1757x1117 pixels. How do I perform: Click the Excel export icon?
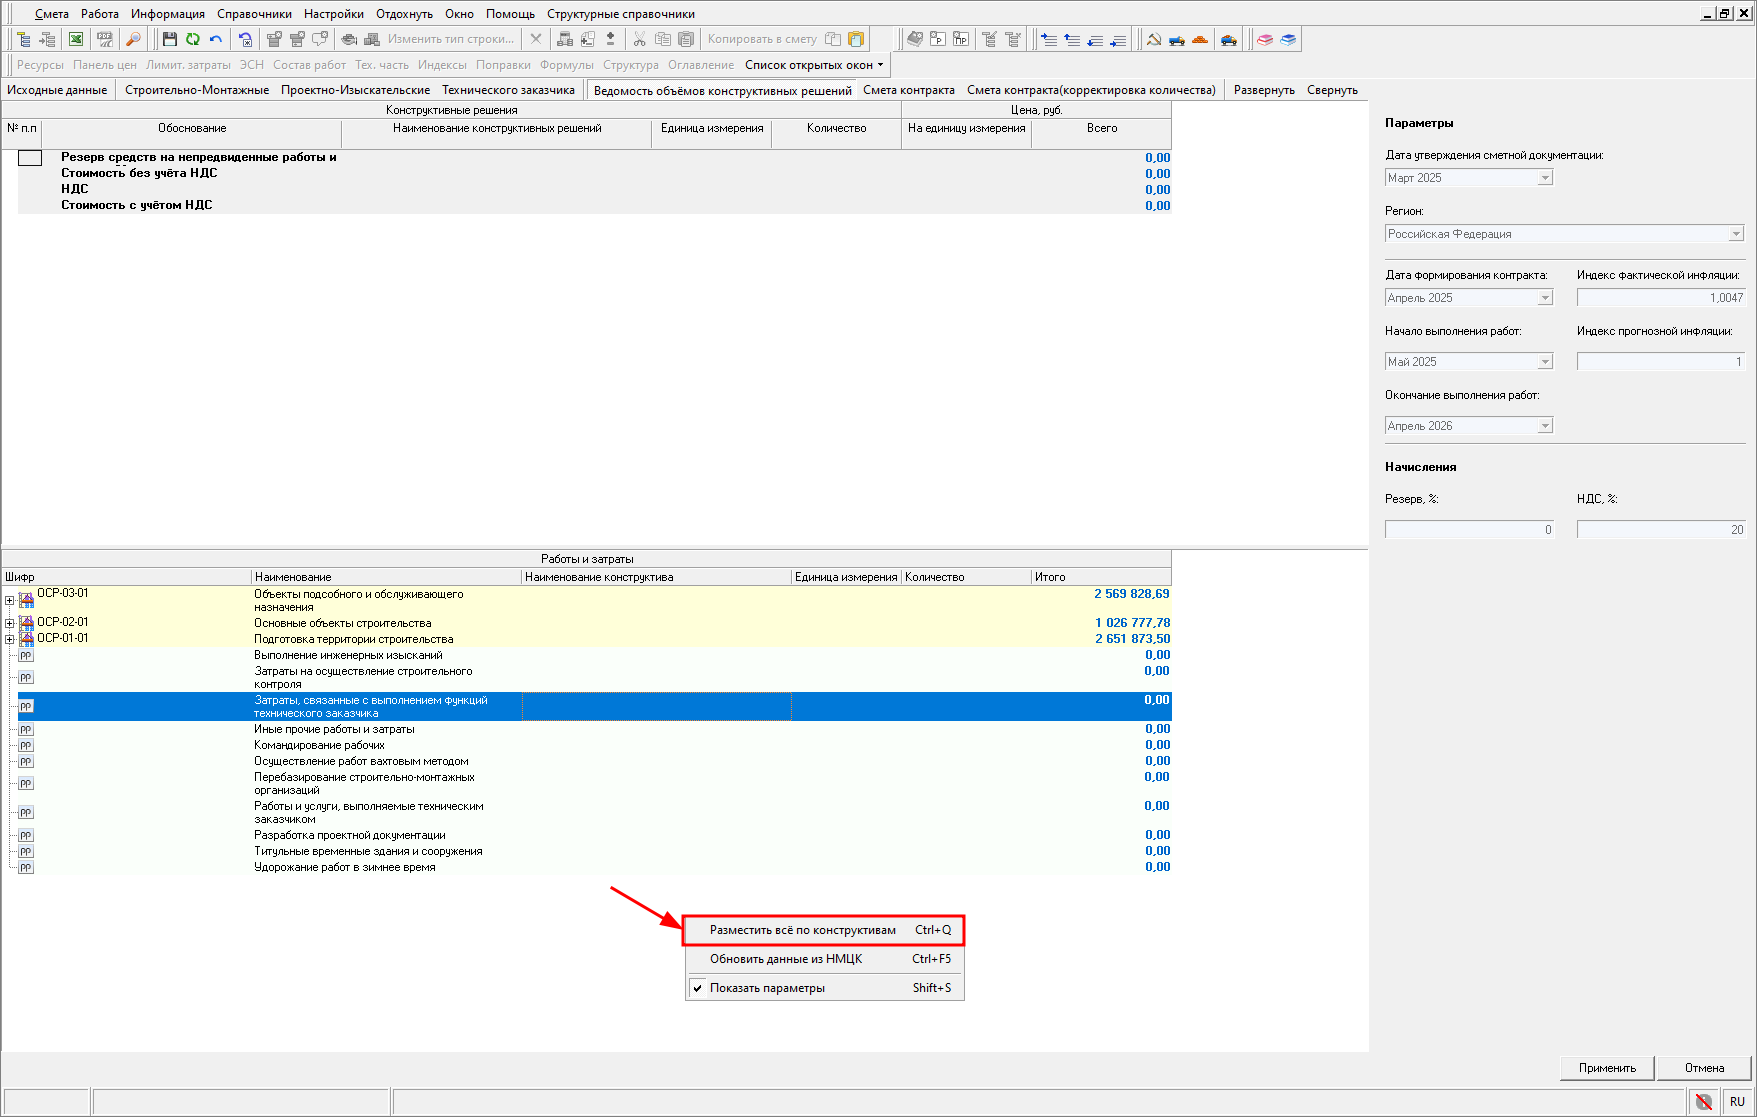tap(76, 39)
